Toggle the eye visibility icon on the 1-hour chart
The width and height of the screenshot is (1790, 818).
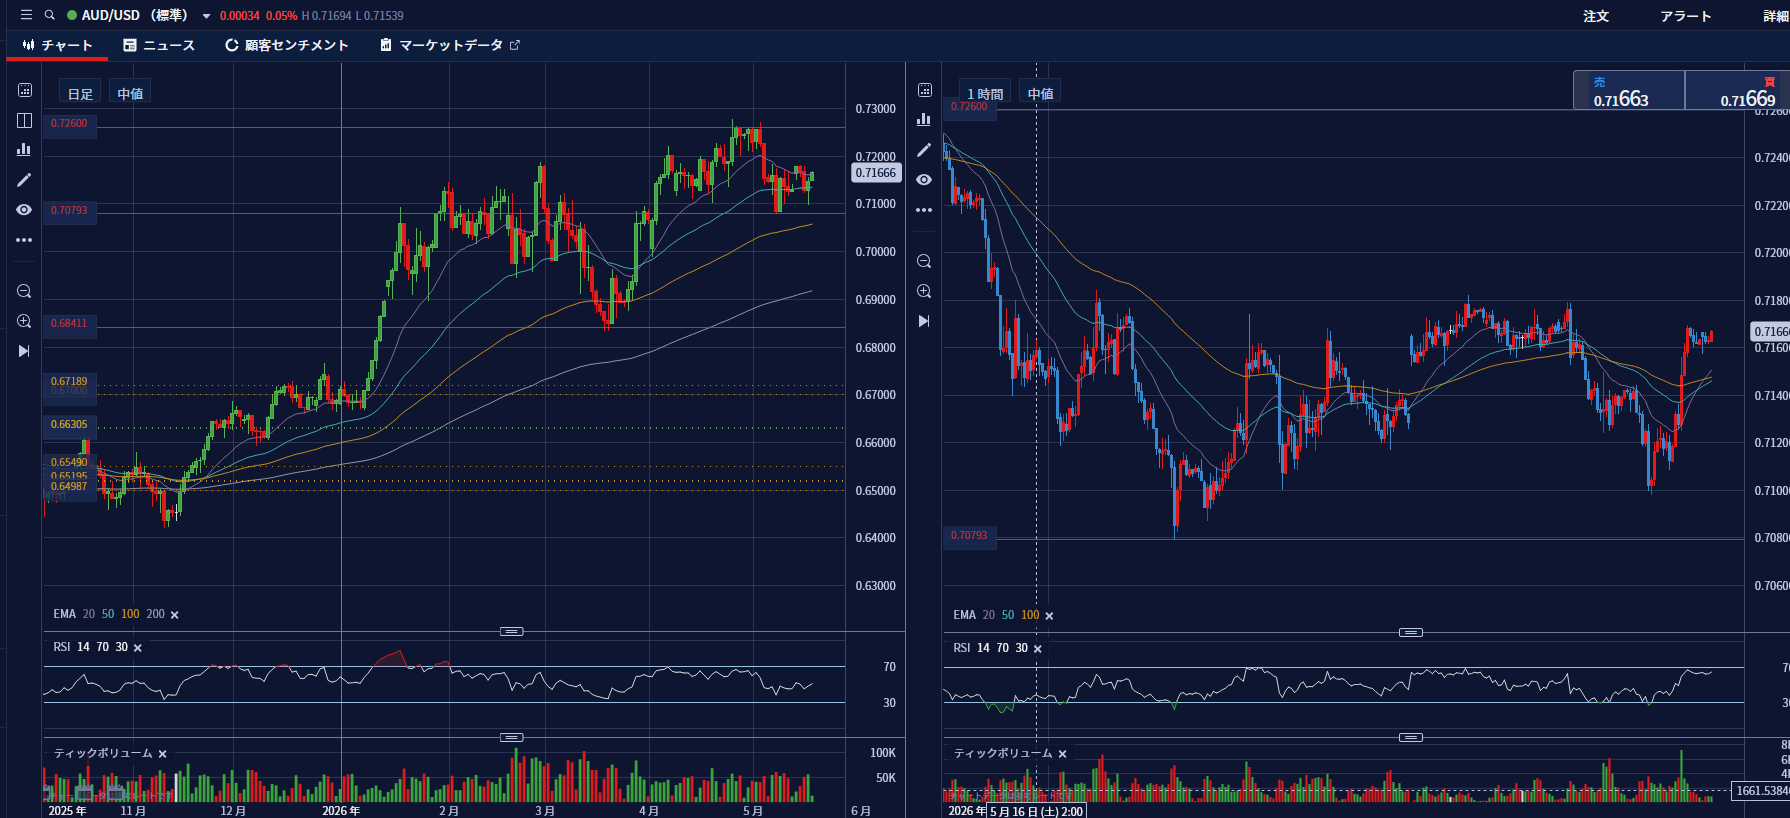924,180
